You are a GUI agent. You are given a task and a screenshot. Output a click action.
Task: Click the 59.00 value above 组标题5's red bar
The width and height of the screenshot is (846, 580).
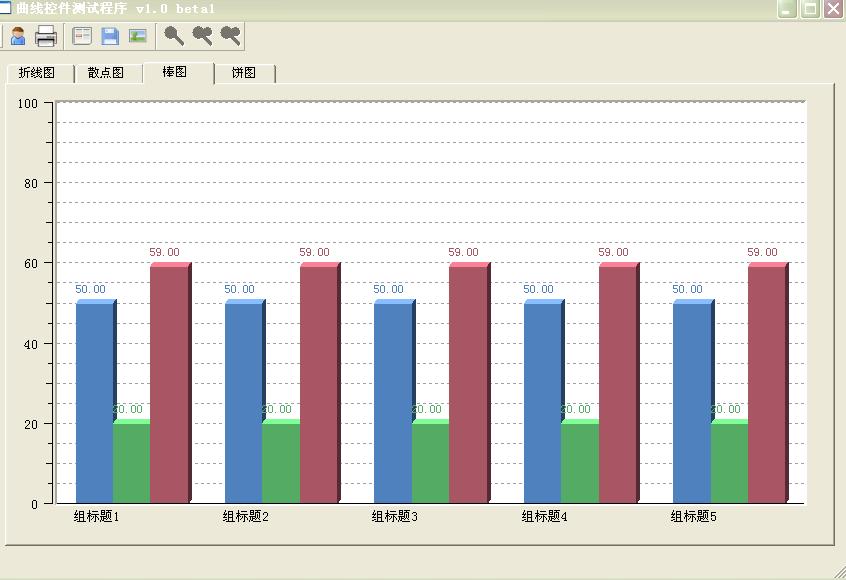click(762, 252)
